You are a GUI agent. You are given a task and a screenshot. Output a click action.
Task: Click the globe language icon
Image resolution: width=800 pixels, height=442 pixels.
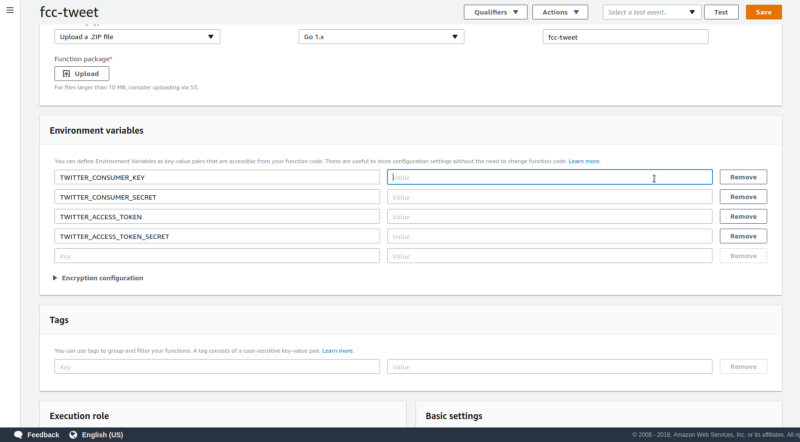click(73, 435)
